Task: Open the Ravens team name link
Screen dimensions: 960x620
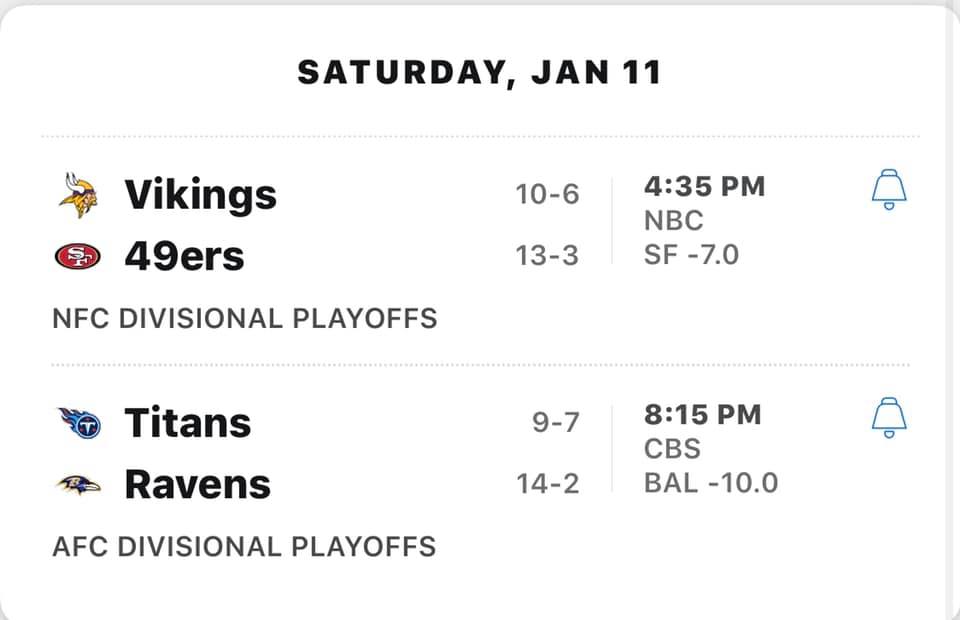Action: tap(198, 485)
